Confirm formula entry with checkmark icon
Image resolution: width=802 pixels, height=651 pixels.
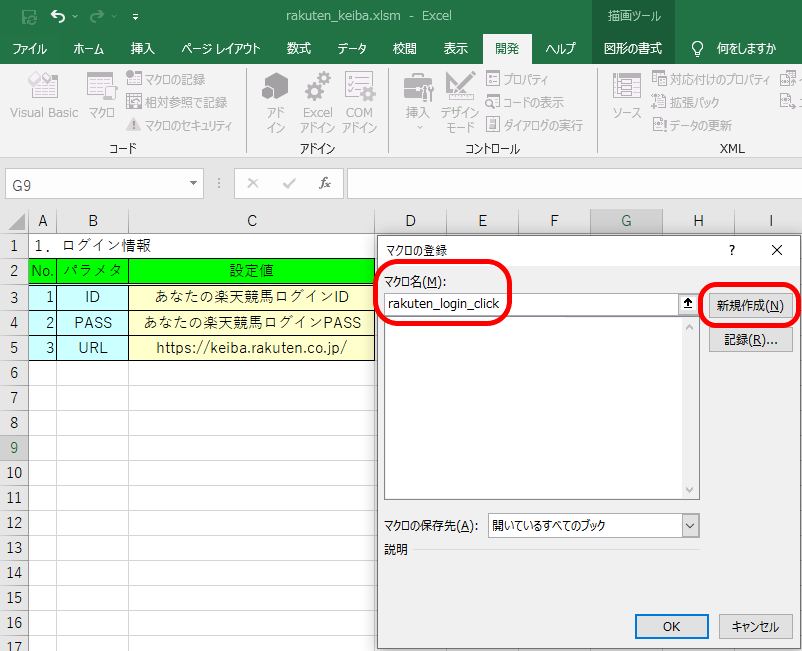pyautogui.click(x=289, y=183)
